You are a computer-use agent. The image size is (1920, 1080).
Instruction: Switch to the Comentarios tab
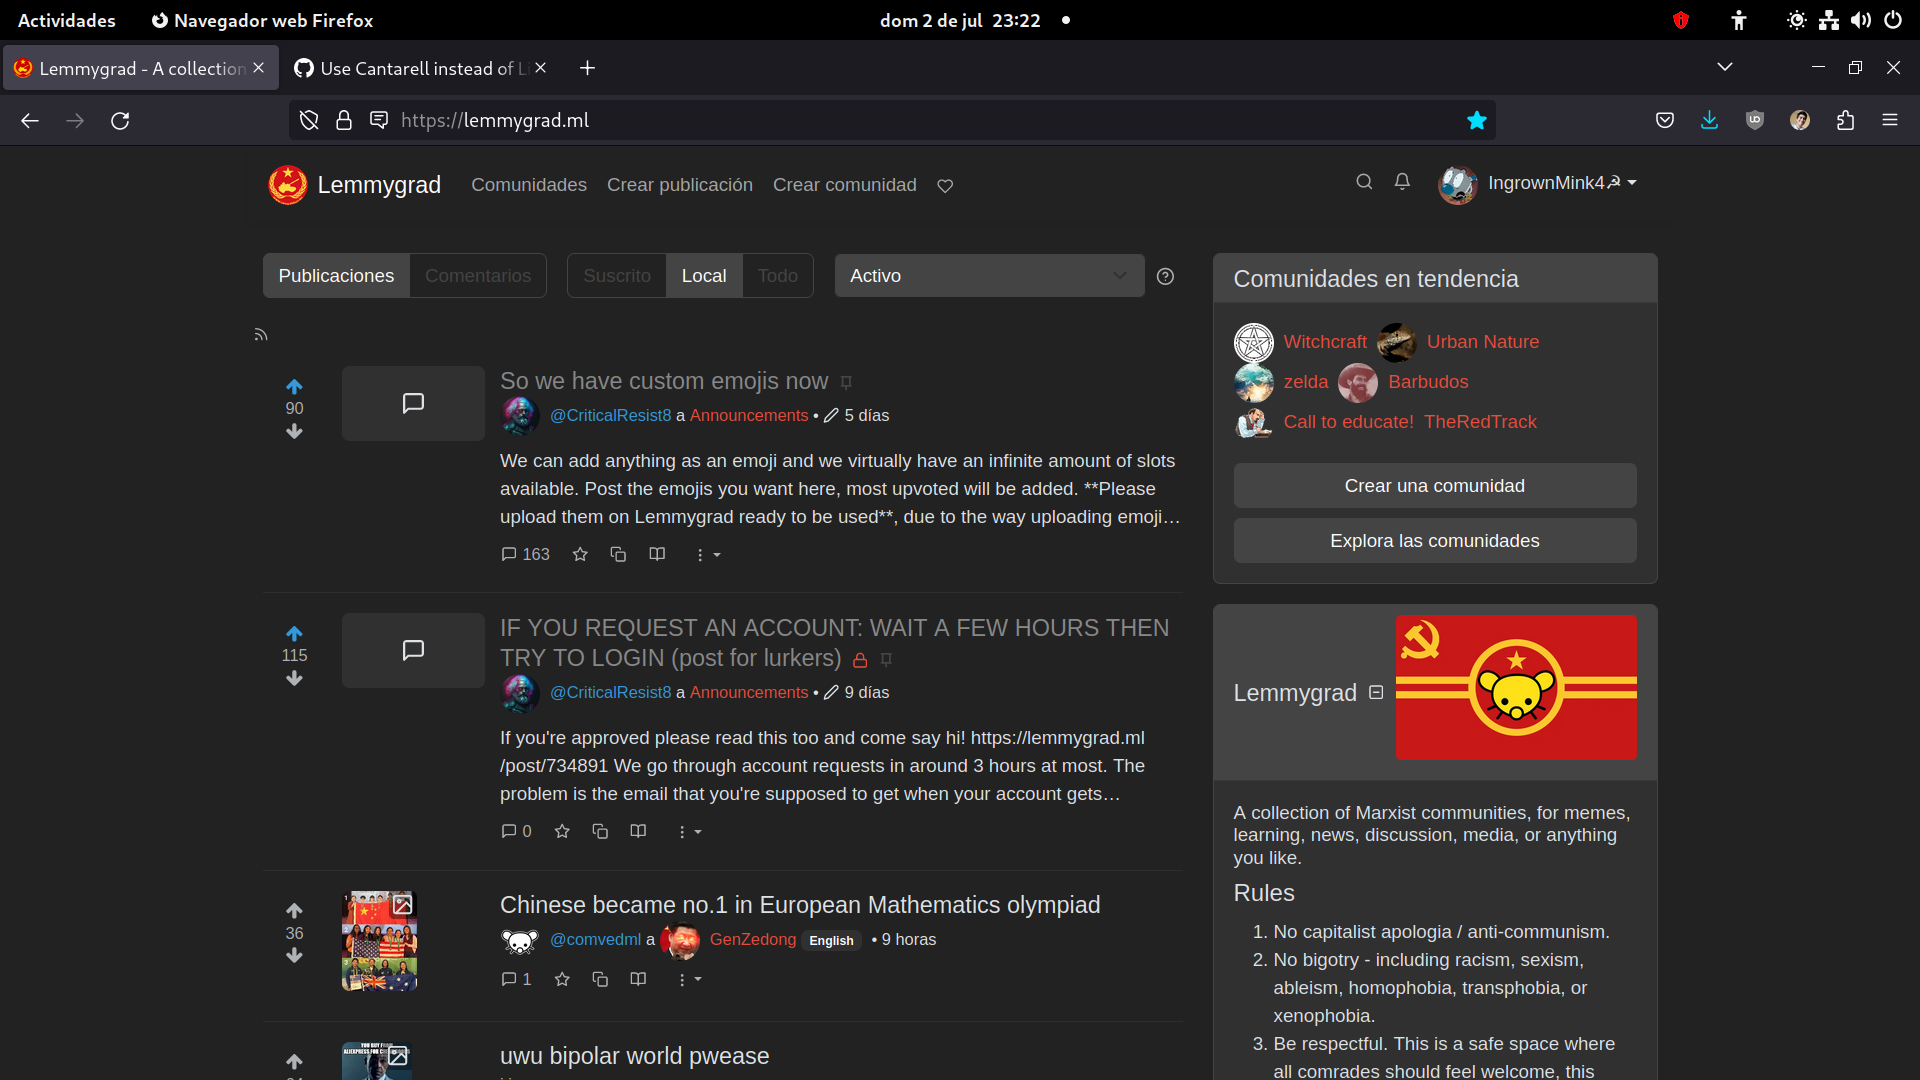[x=477, y=275]
